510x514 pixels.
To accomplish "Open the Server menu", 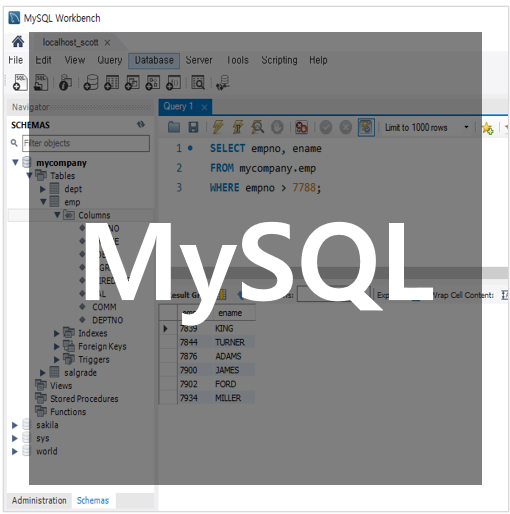I will point(199,60).
